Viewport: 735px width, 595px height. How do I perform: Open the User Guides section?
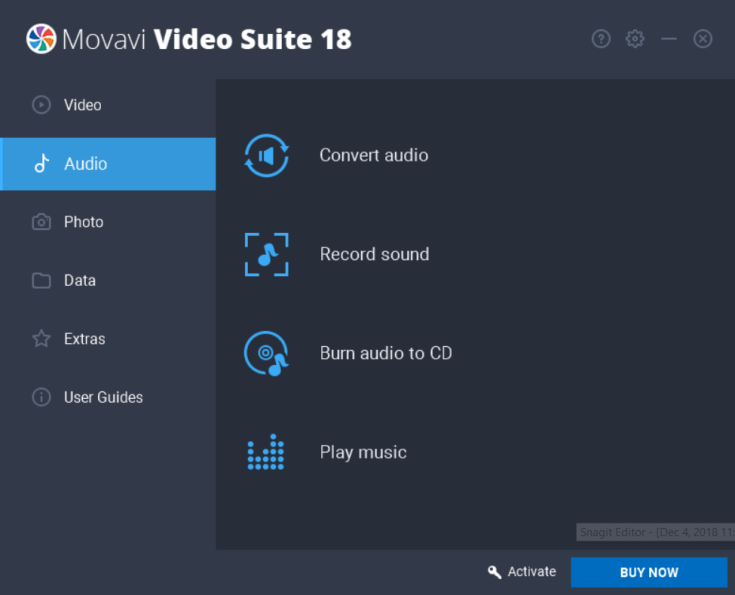coord(108,397)
